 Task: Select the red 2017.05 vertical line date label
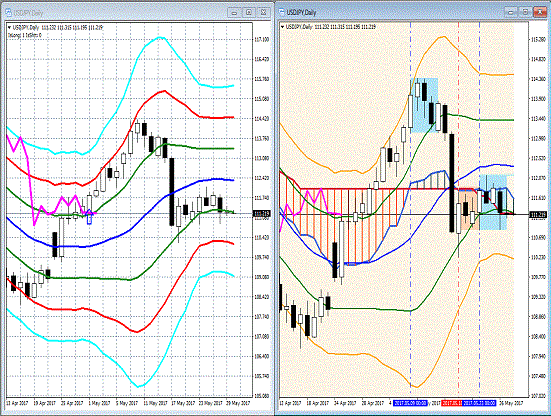[x=452, y=403]
